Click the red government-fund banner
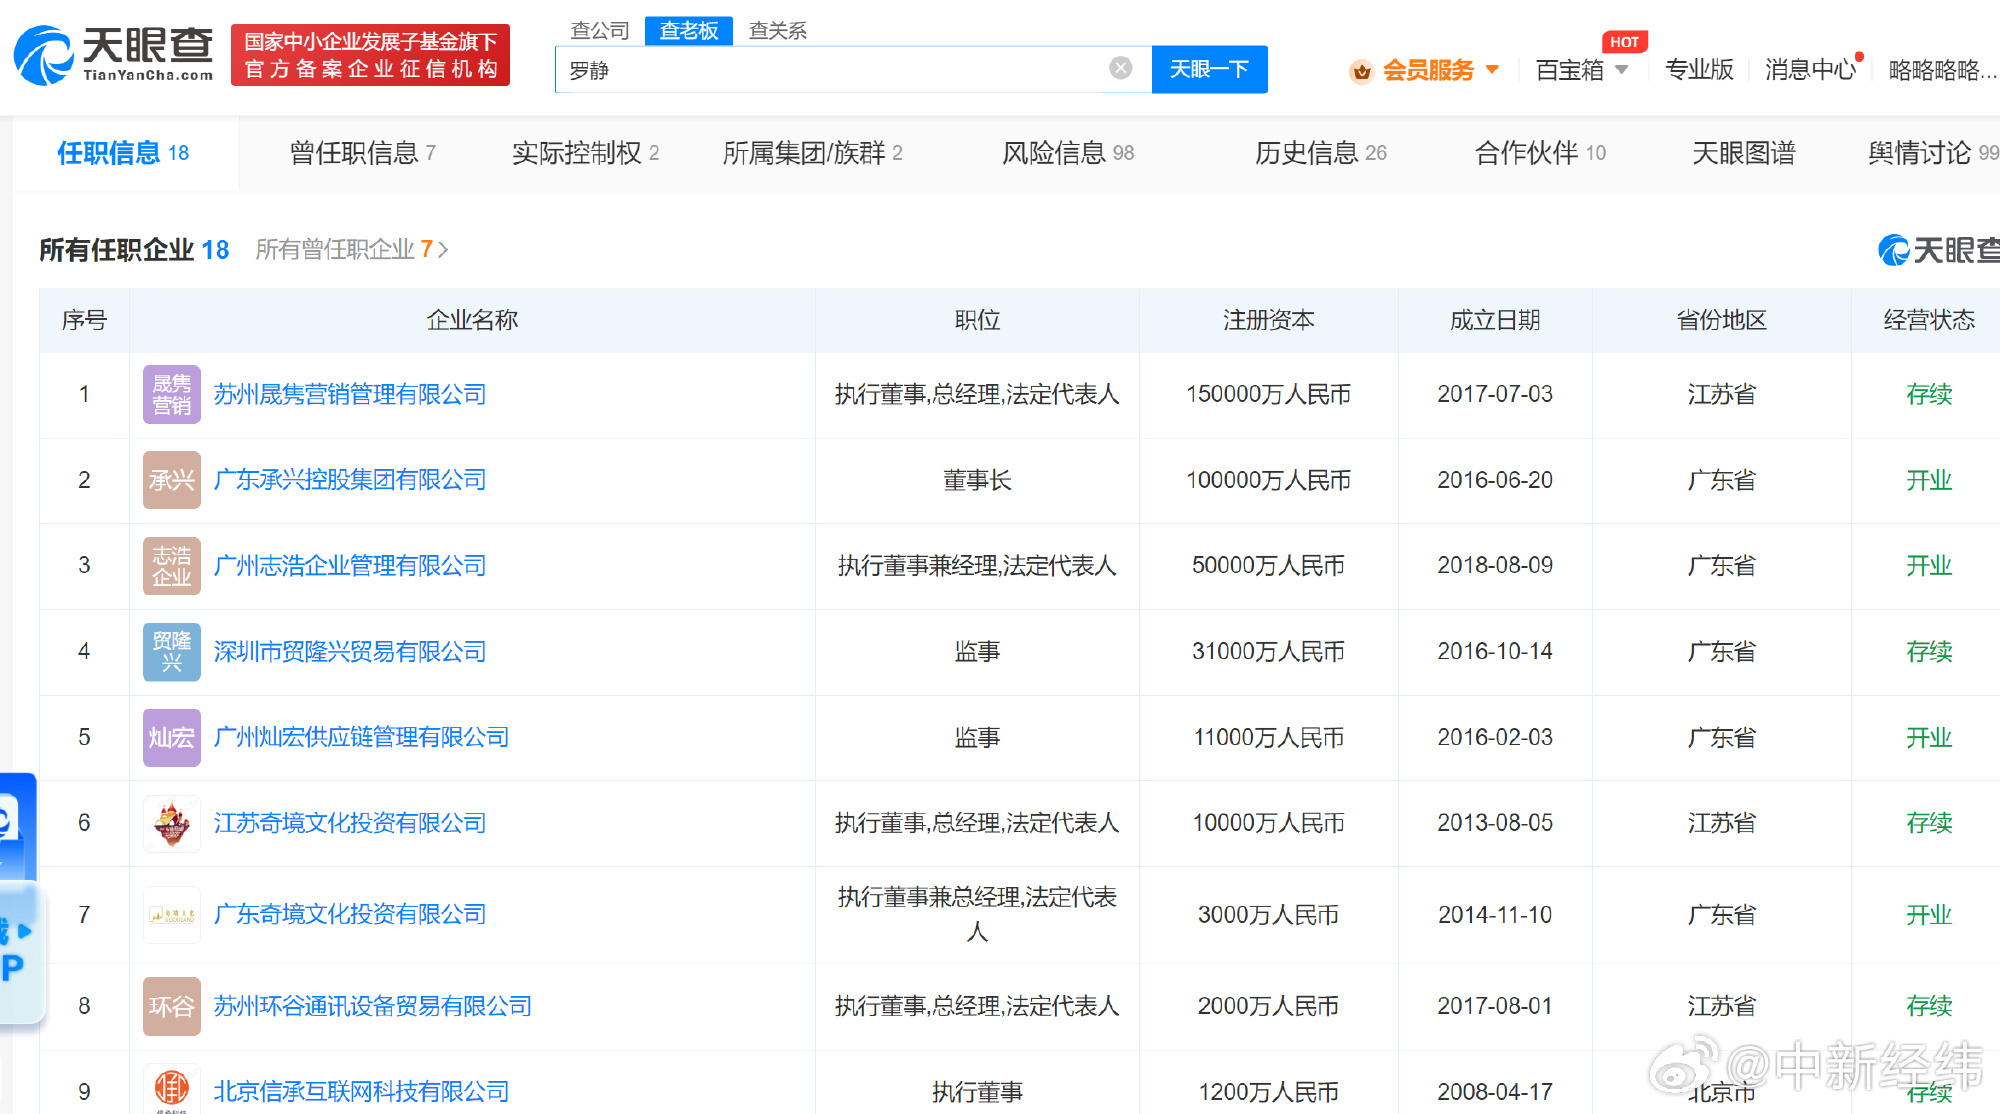 click(370, 55)
